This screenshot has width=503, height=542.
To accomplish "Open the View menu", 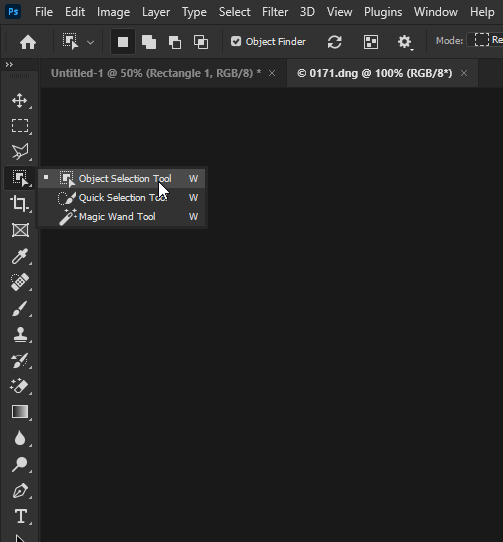I will [339, 12].
